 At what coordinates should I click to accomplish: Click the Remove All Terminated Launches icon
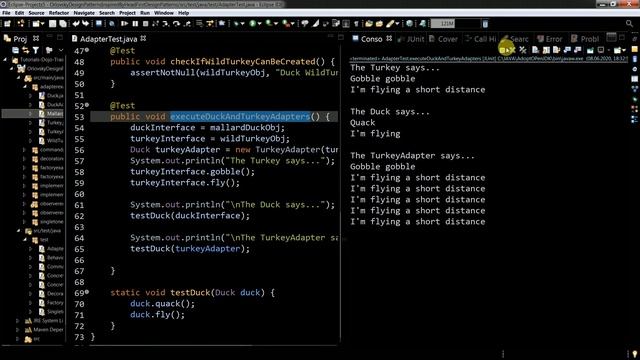pyautogui.click(x=523, y=50)
